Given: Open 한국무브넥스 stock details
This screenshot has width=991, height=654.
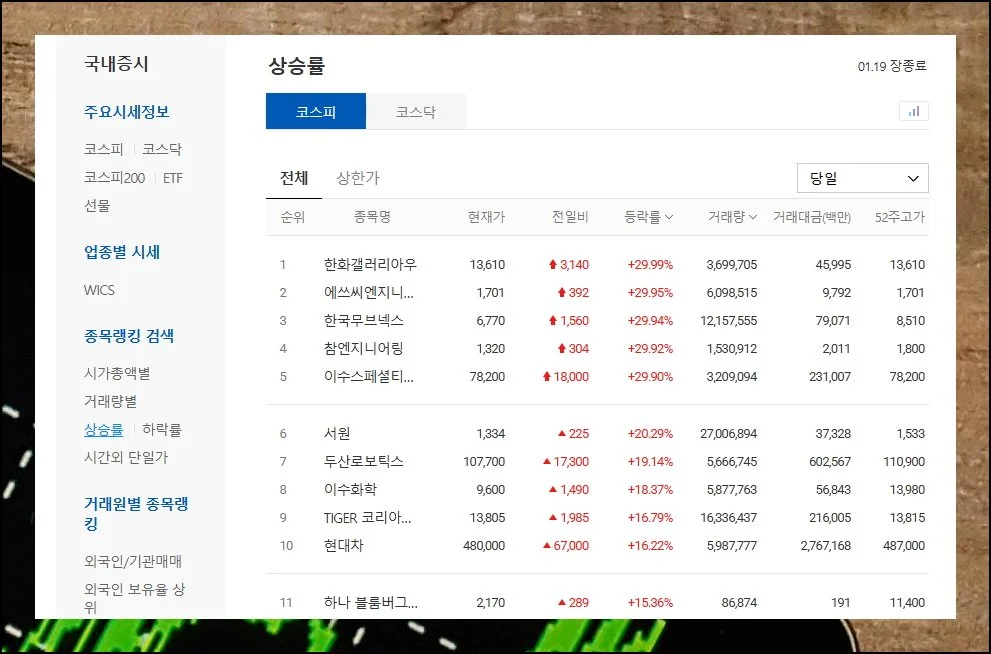Looking at the screenshot, I should 363,321.
